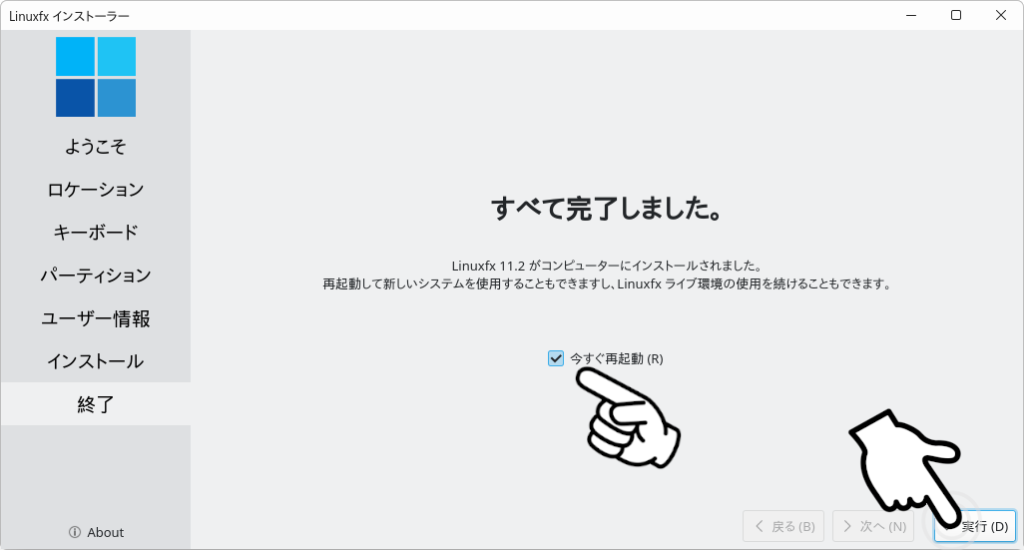Viewport: 1024px width, 550px height.
Task: Select the キーボード step in sidebar
Action: click(x=96, y=233)
